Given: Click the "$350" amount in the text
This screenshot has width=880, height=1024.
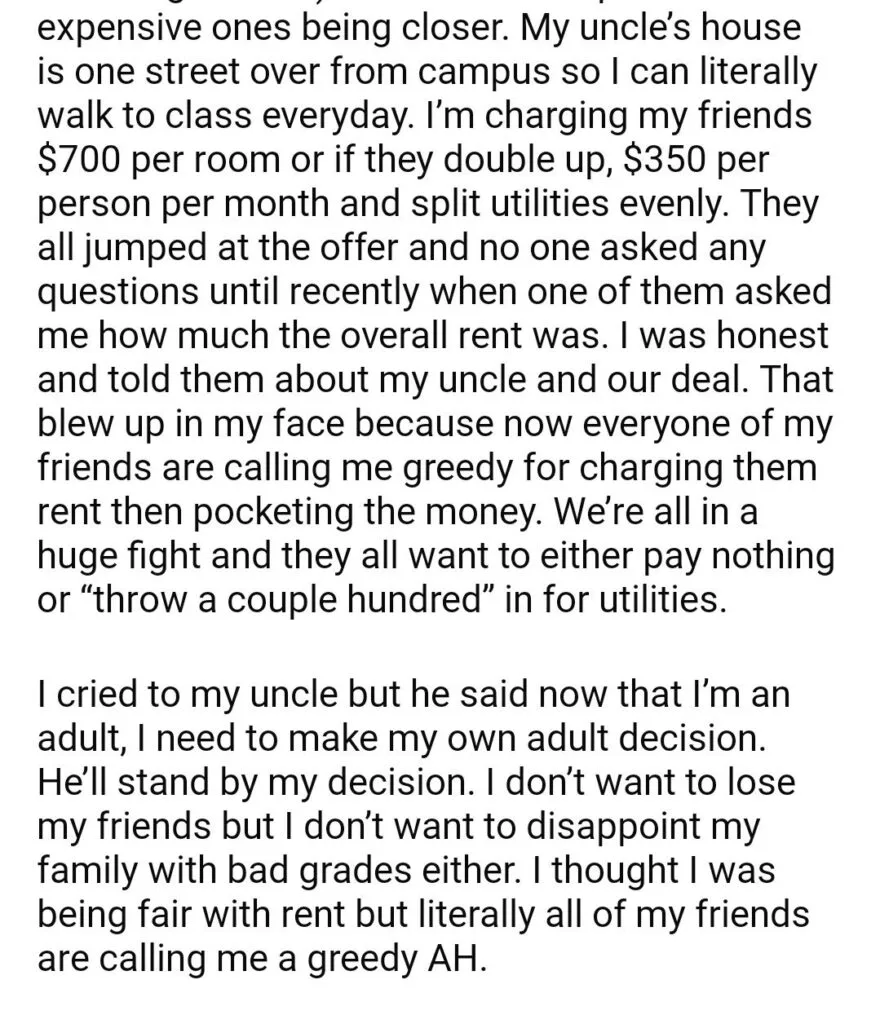Looking at the screenshot, I should pyautogui.click(x=665, y=159).
